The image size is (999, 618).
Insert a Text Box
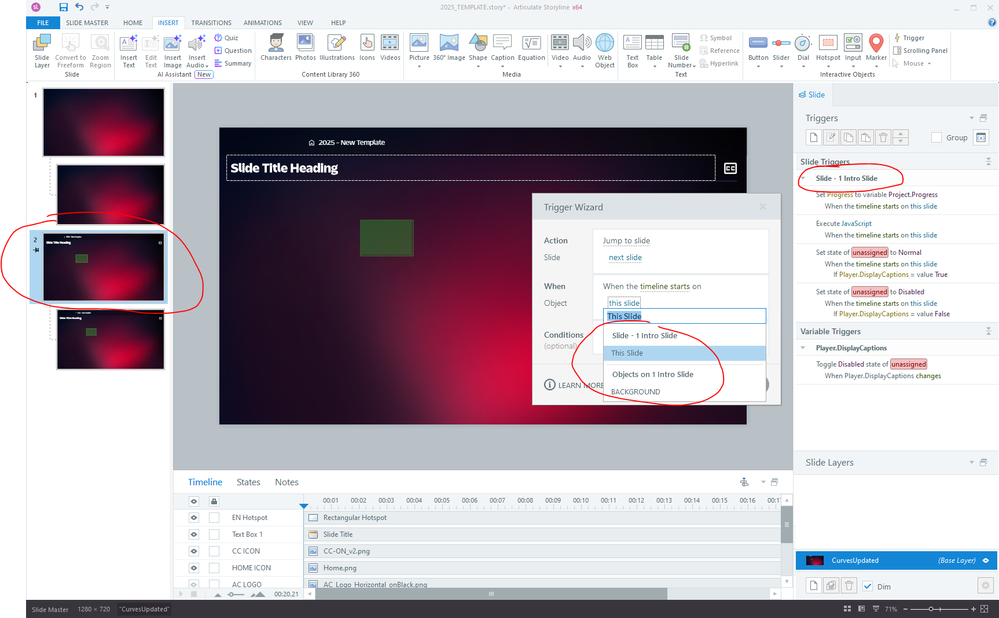click(632, 50)
